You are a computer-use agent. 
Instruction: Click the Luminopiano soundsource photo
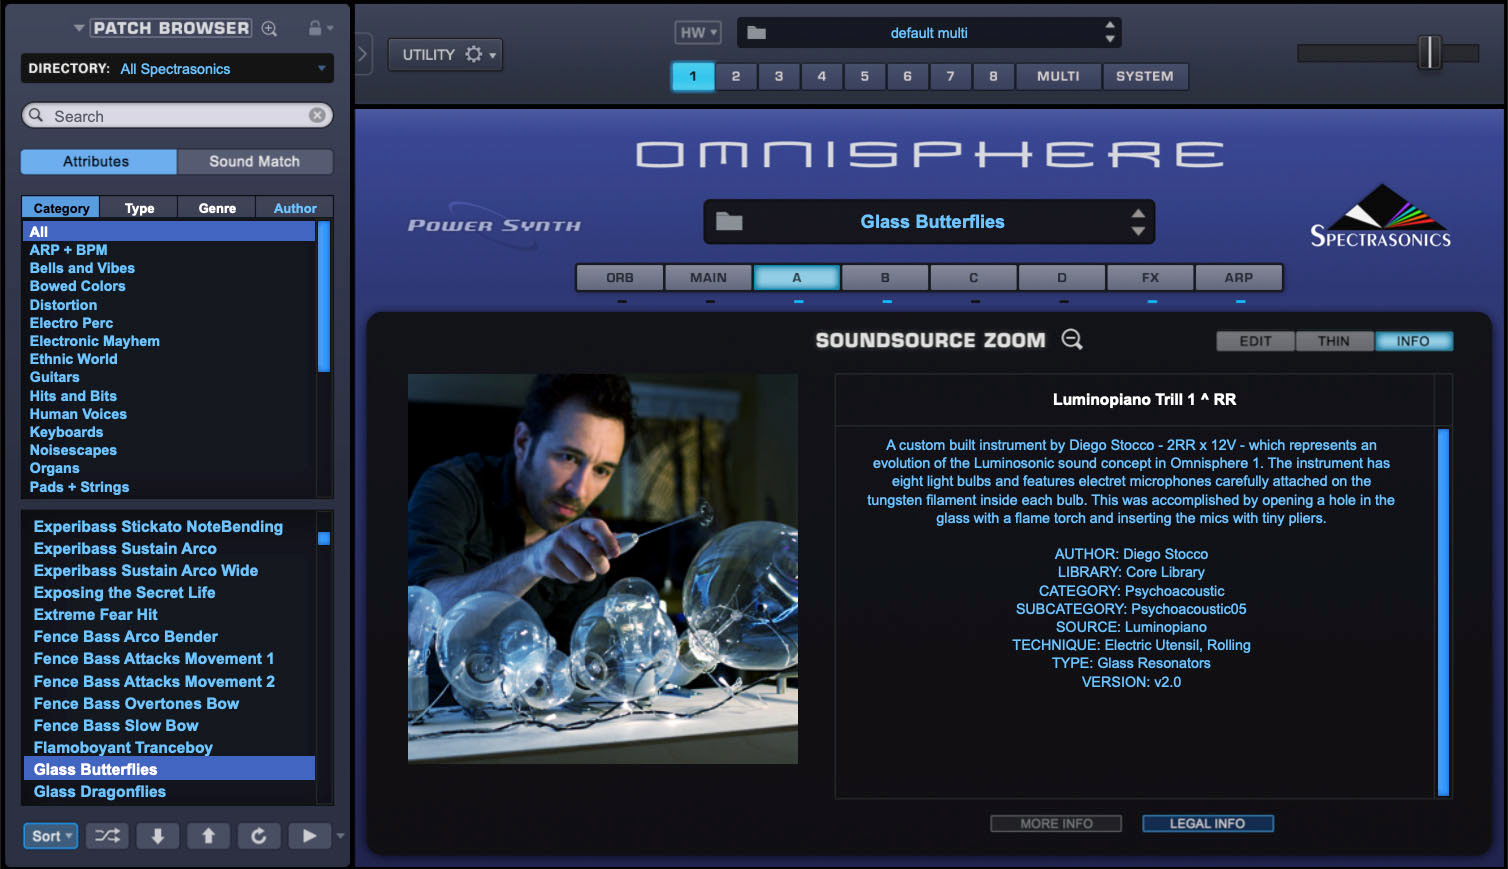pos(603,568)
